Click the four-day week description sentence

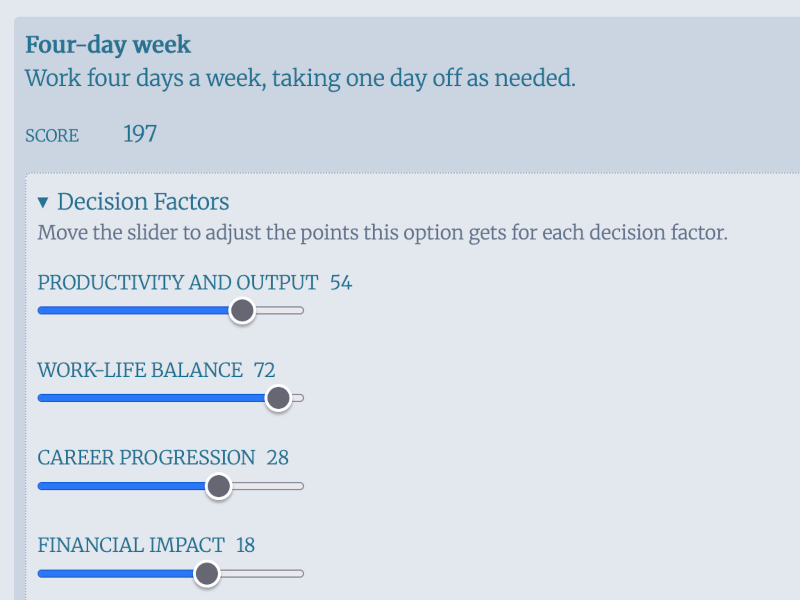(x=300, y=77)
